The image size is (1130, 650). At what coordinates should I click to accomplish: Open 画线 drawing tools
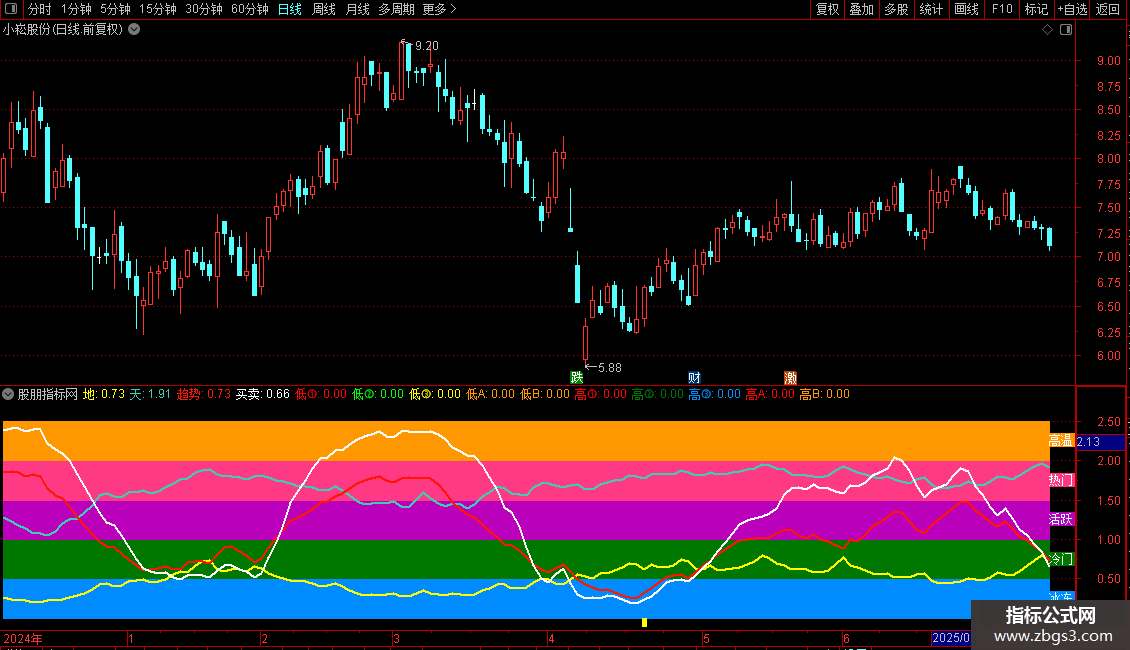(x=966, y=9)
